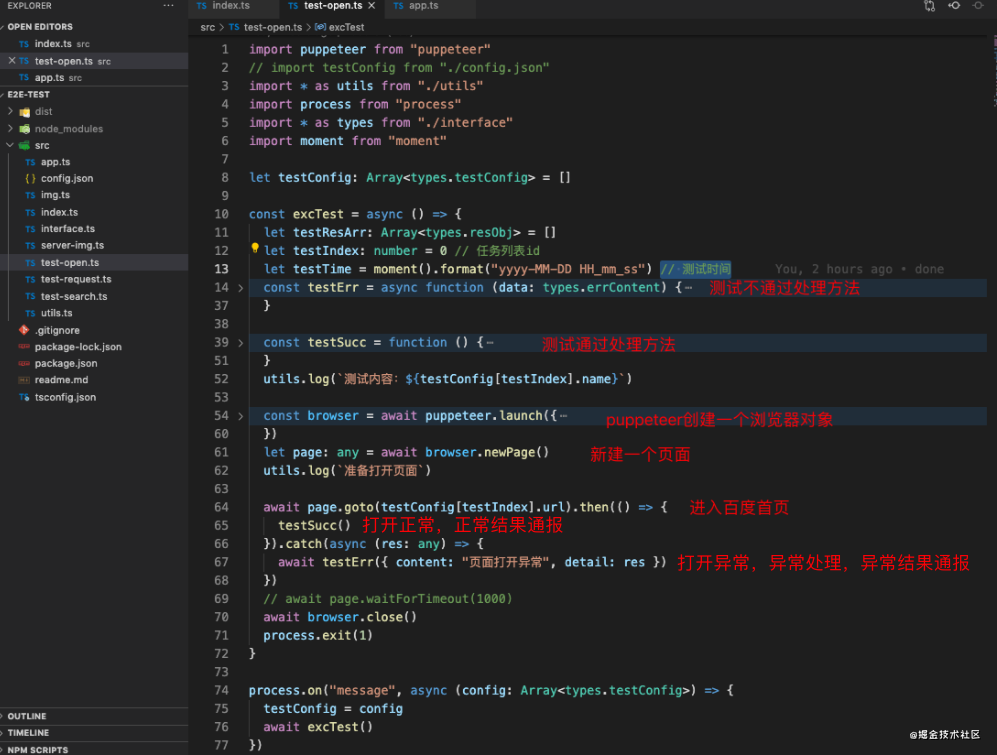997x755 pixels.
Task: Click line number 13 in gutter
Action: pyautogui.click(x=221, y=269)
